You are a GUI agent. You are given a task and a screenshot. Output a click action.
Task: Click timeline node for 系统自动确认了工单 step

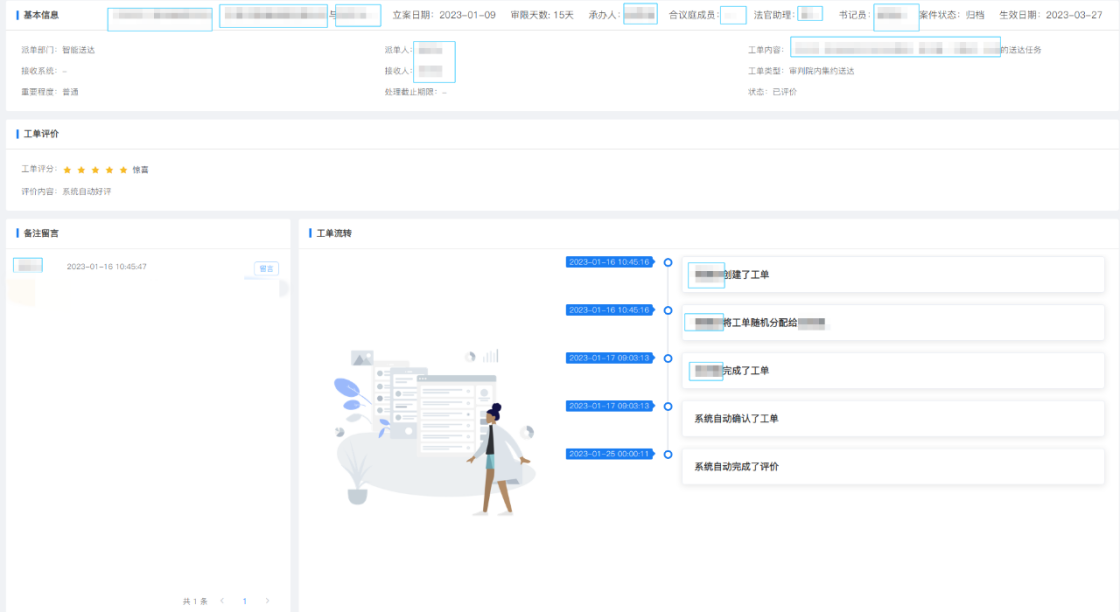point(668,406)
